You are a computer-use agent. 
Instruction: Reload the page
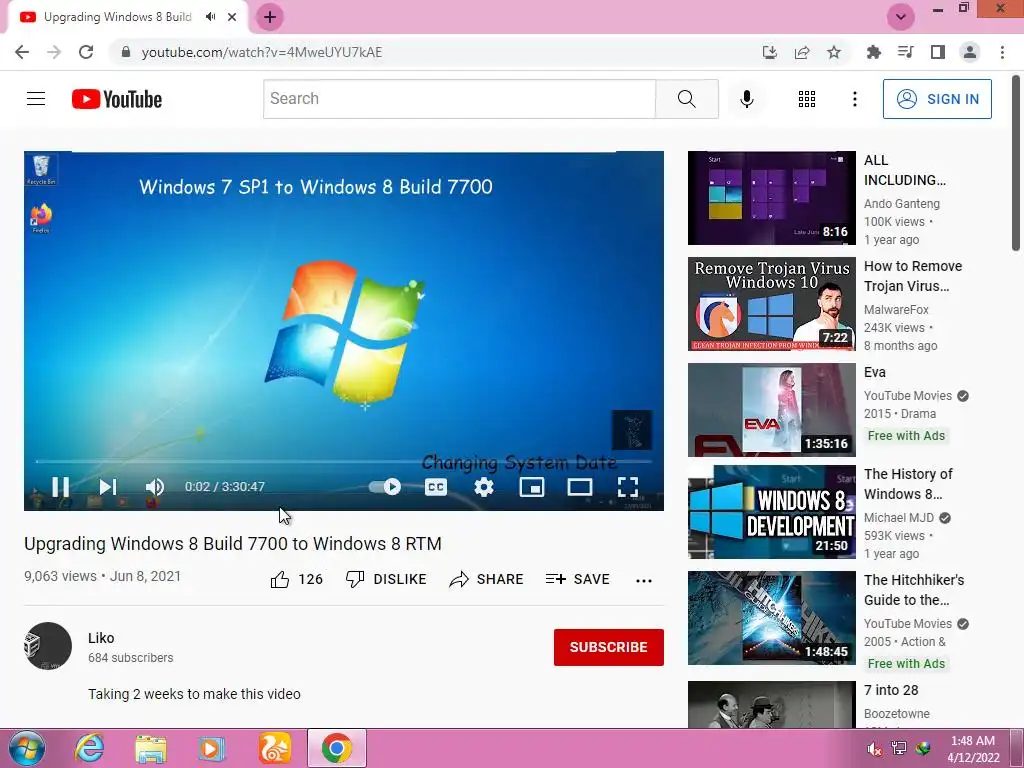tap(86, 52)
